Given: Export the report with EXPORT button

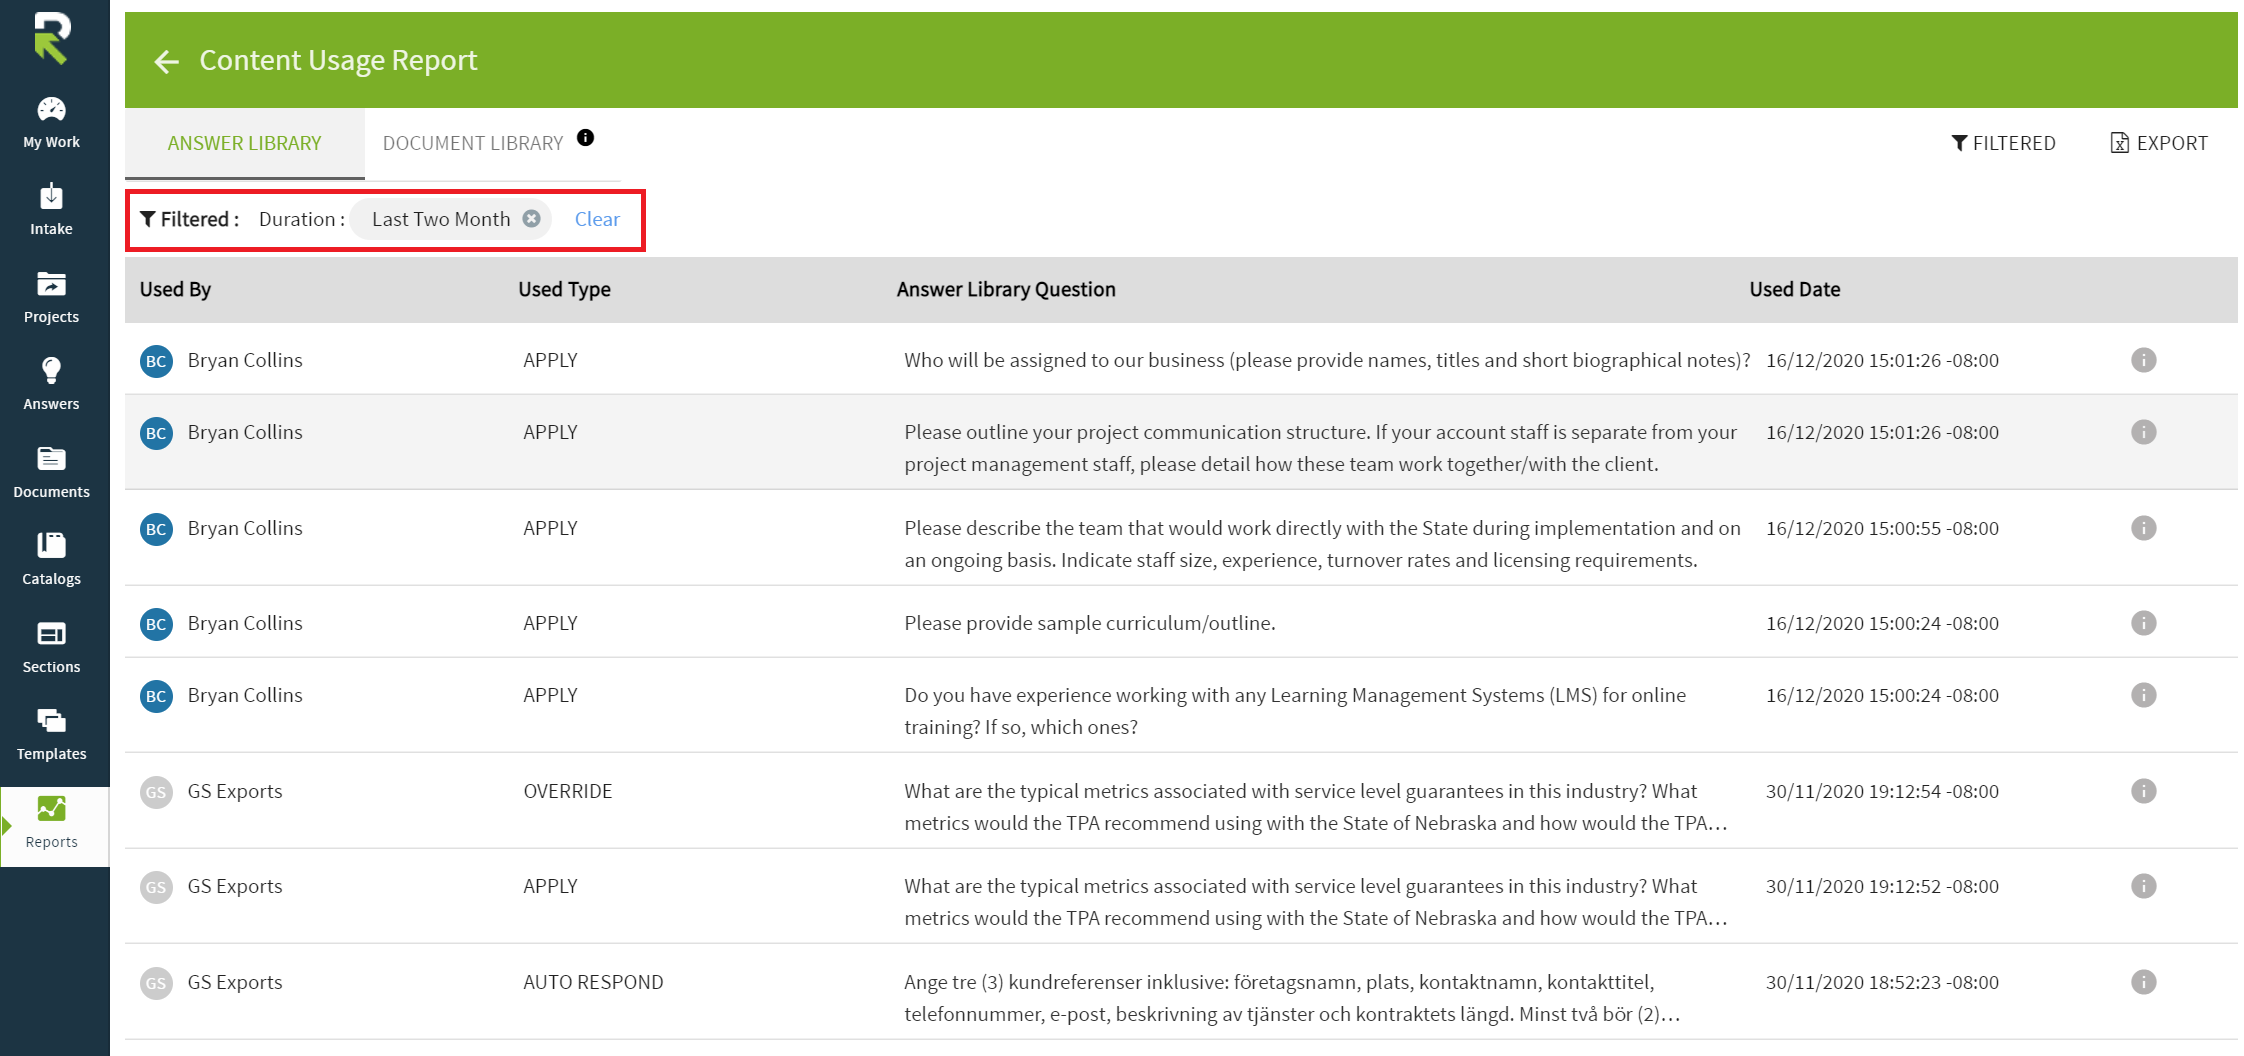Looking at the screenshot, I should point(2159,143).
